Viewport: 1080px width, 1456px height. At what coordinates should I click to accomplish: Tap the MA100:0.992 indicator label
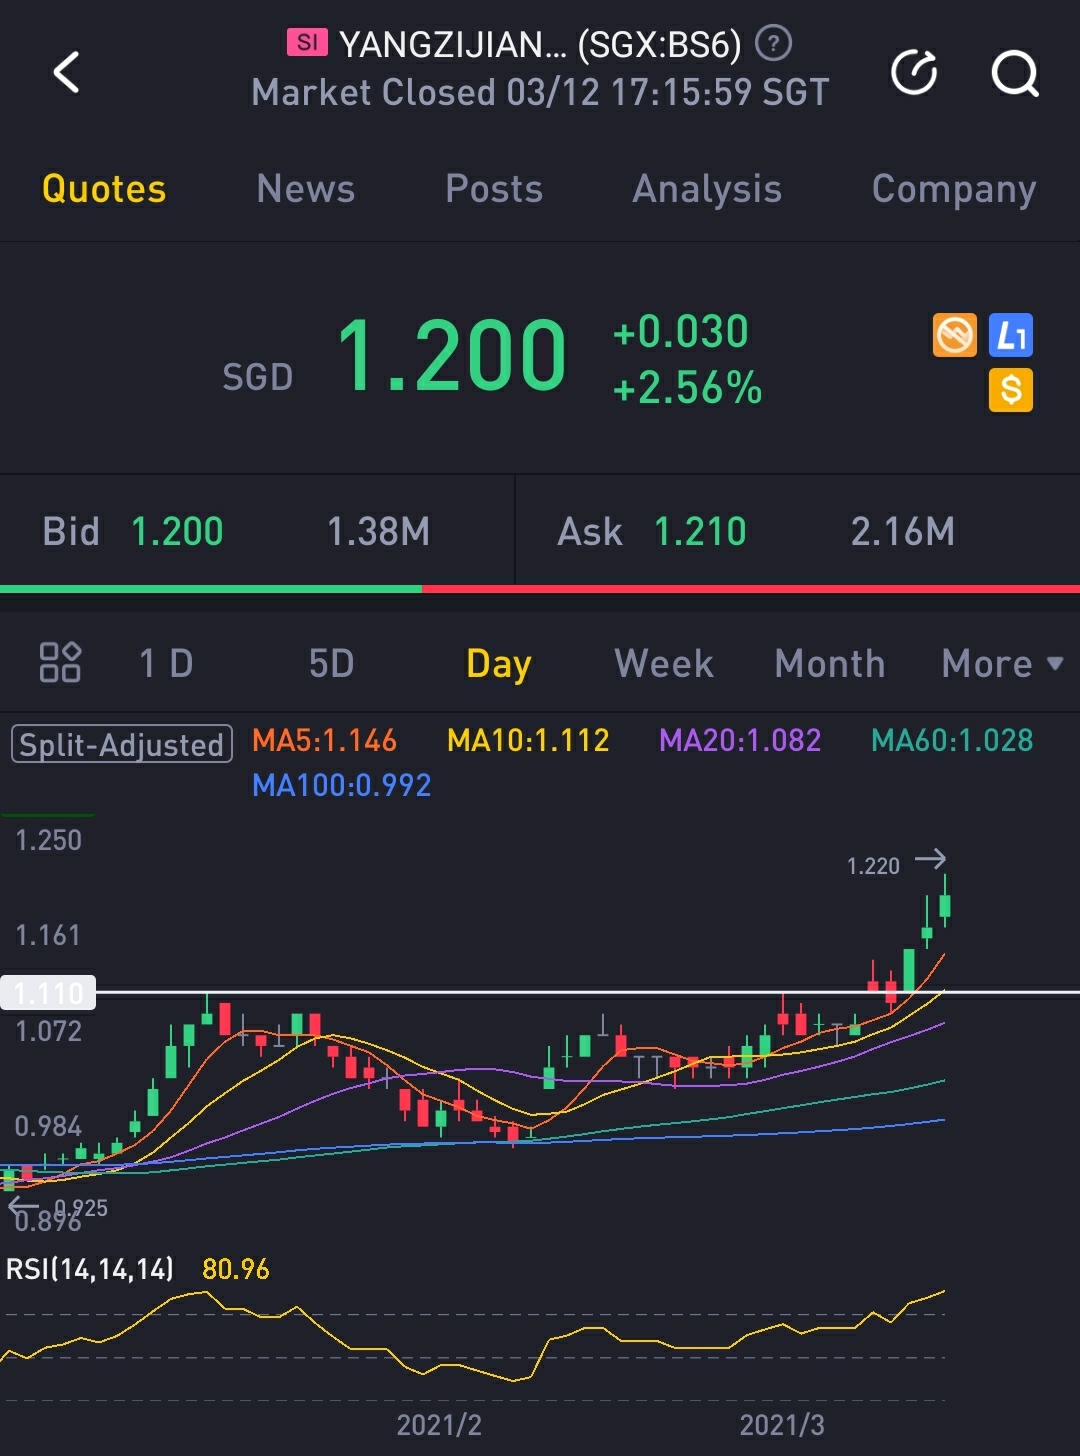pyautogui.click(x=341, y=785)
